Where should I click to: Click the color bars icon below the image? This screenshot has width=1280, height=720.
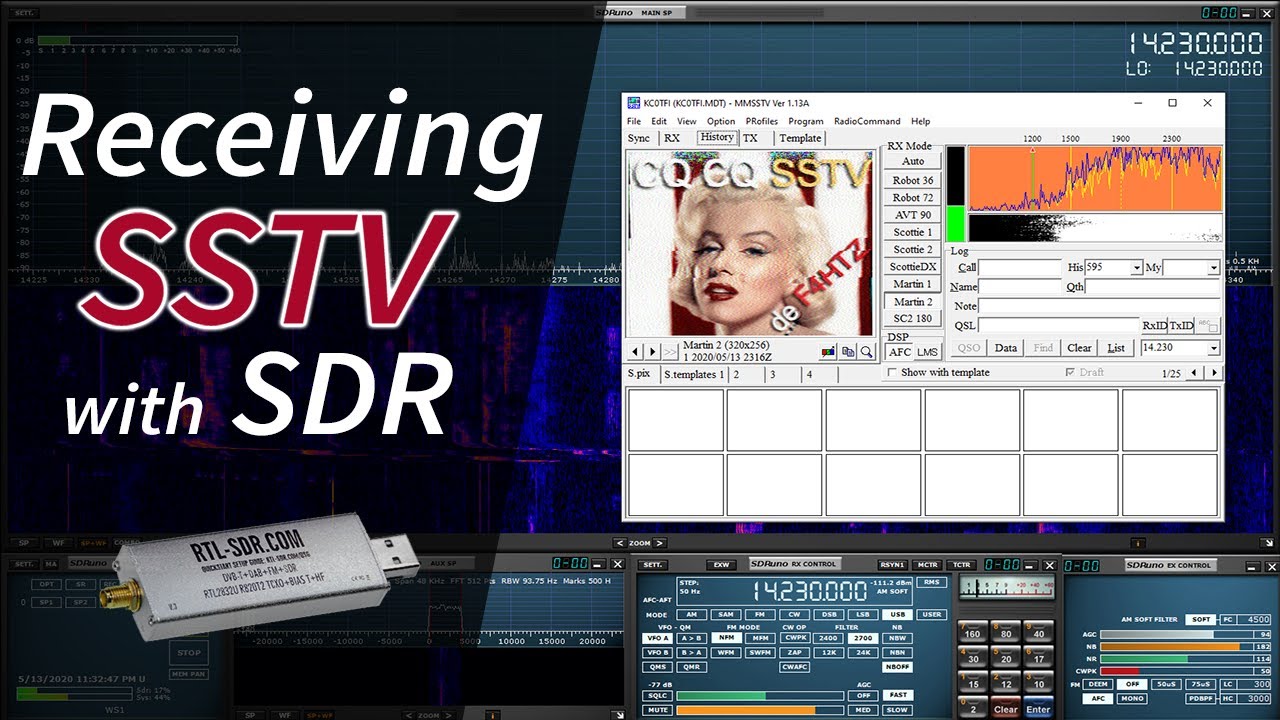point(828,351)
